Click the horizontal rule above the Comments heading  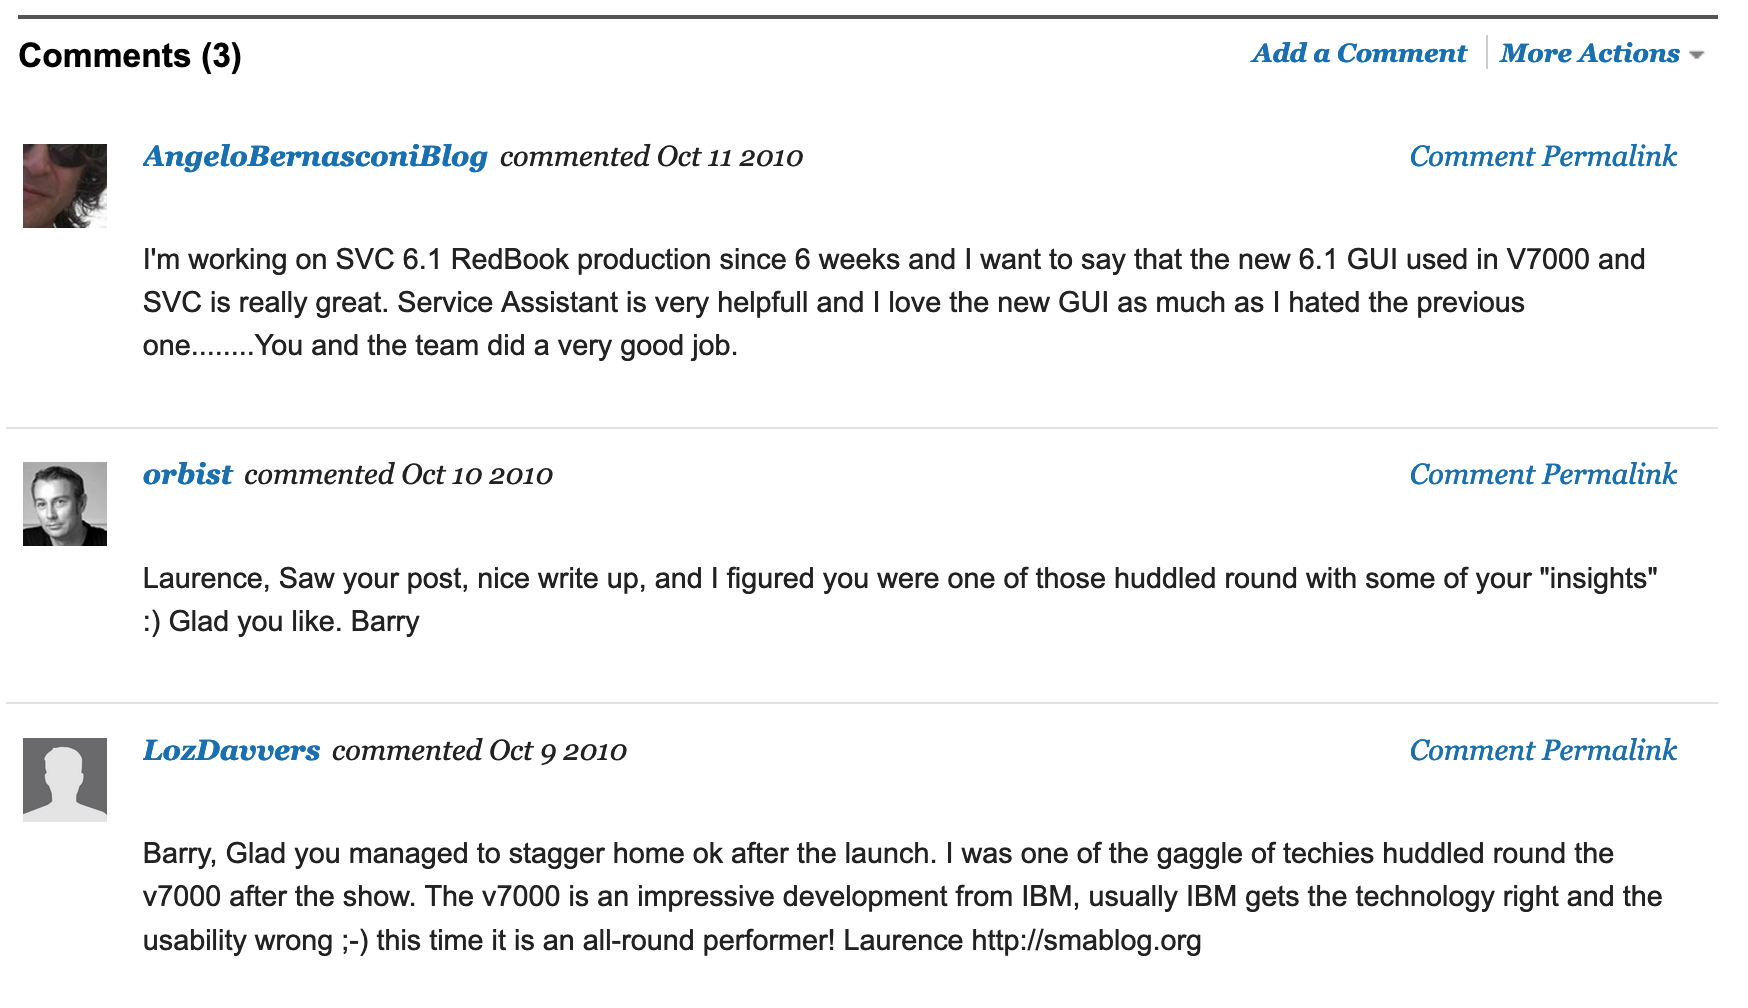[x=867, y=17]
